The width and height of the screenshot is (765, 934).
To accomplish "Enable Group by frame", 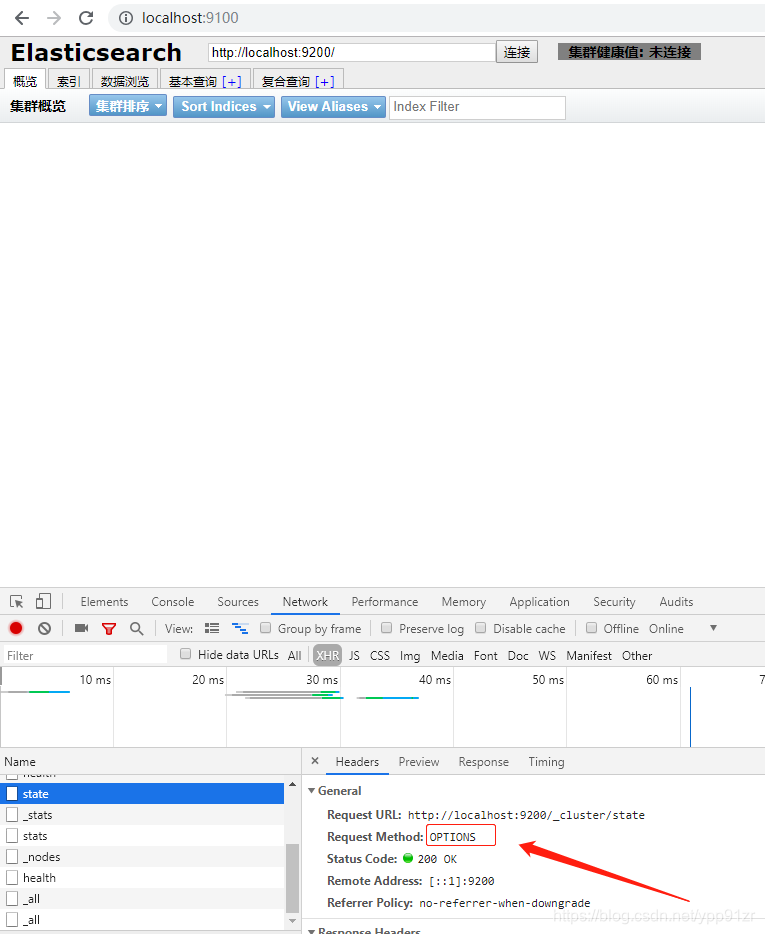I will 266,628.
